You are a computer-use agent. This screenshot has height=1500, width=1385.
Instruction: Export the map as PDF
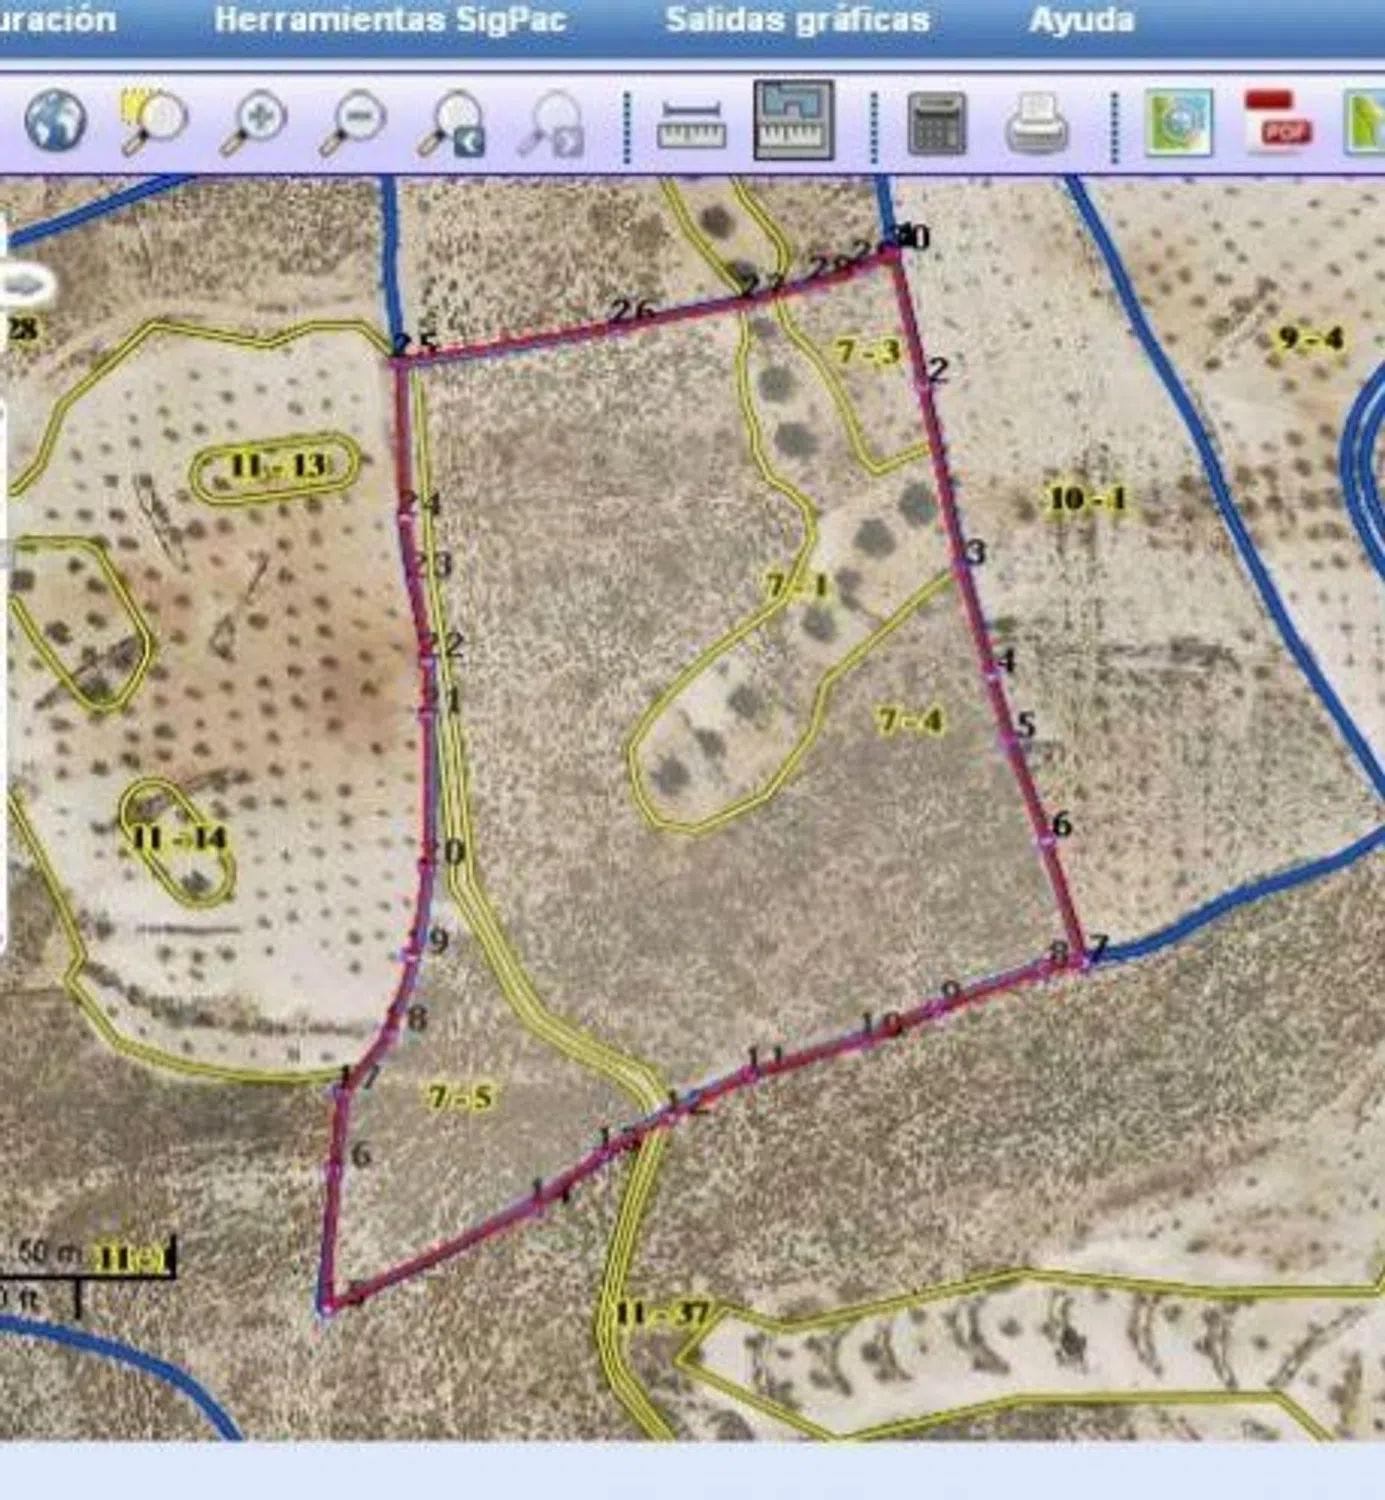(1277, 122)
